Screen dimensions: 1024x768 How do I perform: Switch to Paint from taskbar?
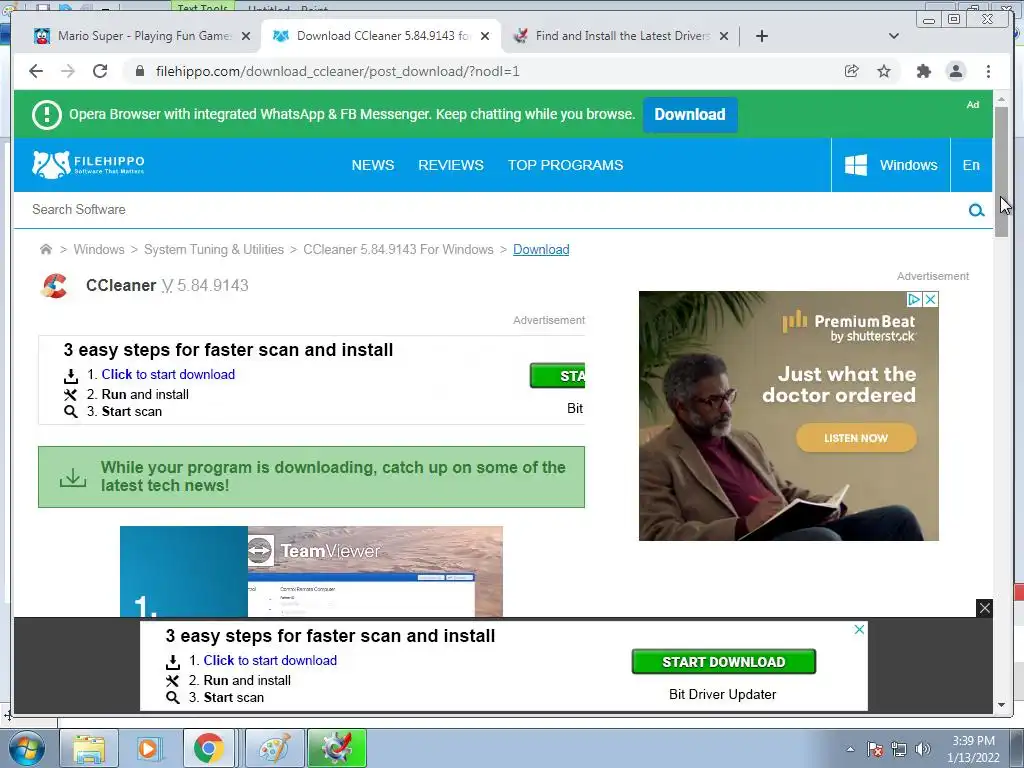(x=274, y=748)
